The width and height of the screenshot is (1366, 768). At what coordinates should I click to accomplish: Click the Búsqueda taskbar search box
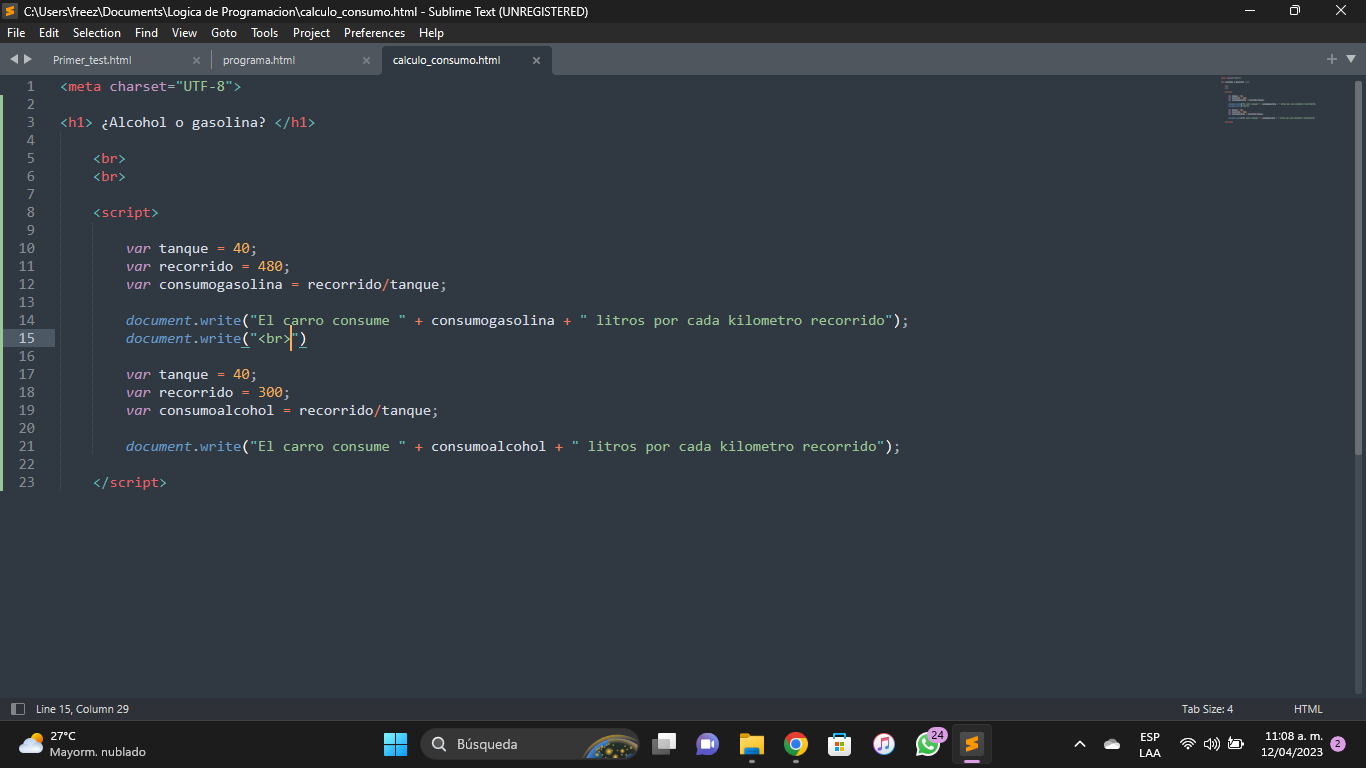point(530,744)
